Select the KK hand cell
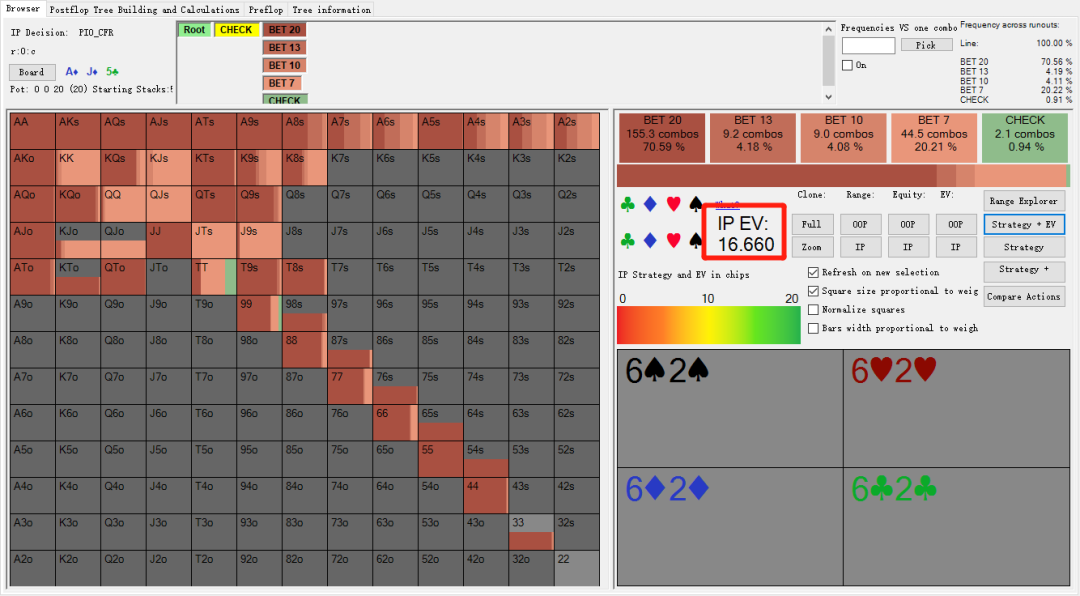1080x596 pixels. click(x=78, y=168)
